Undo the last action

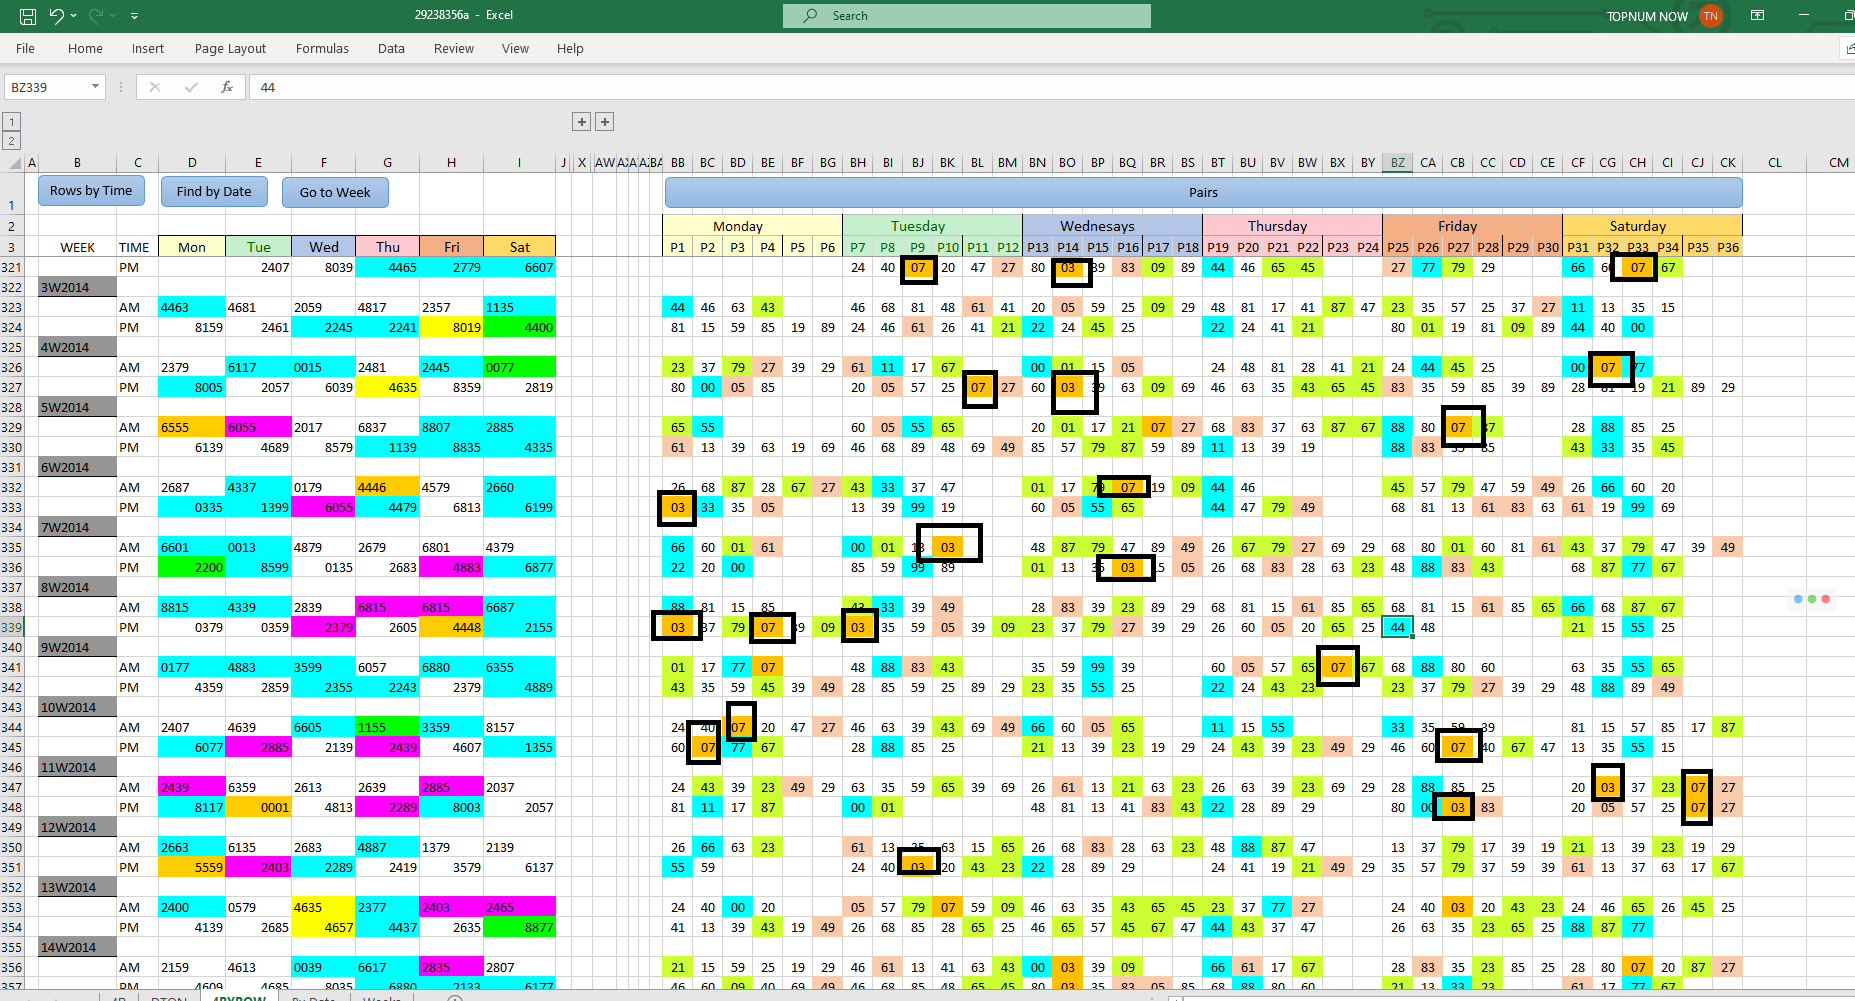click(x=57, y=16)
